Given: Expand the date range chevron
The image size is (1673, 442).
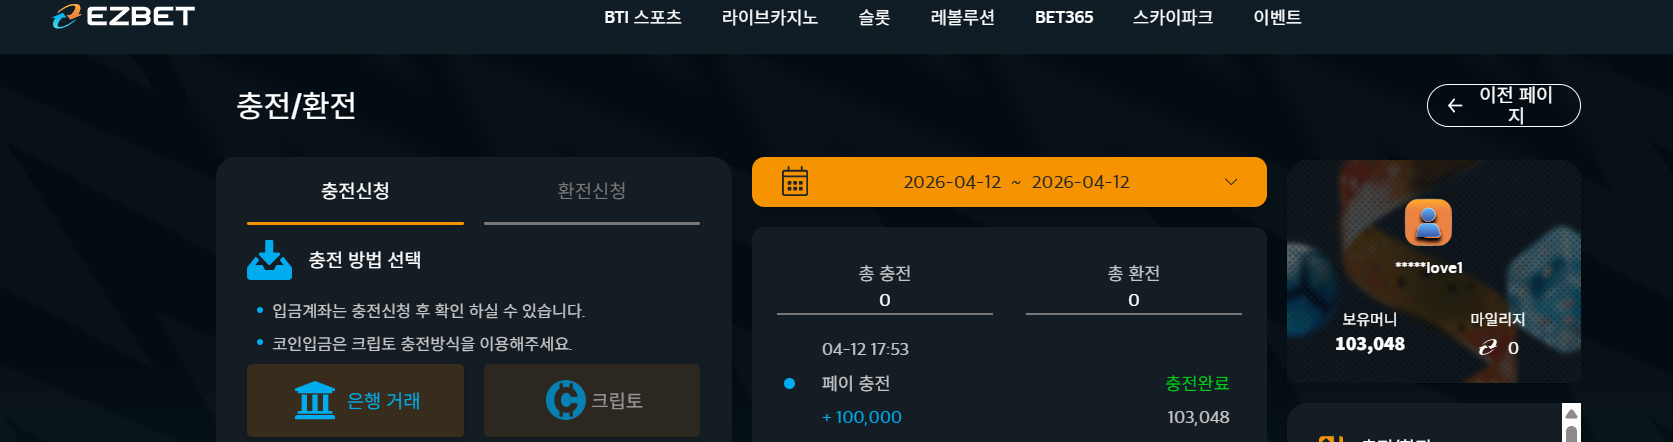Looking at the screenshot, I should (x=1231, y=182).
